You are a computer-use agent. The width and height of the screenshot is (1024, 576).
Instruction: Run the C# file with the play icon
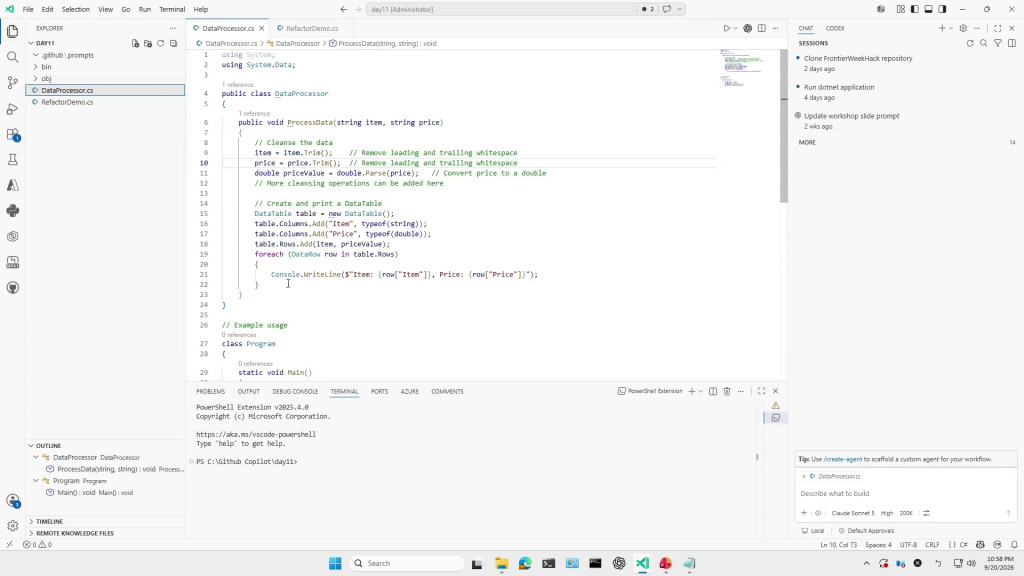click(x=726, y=29)
